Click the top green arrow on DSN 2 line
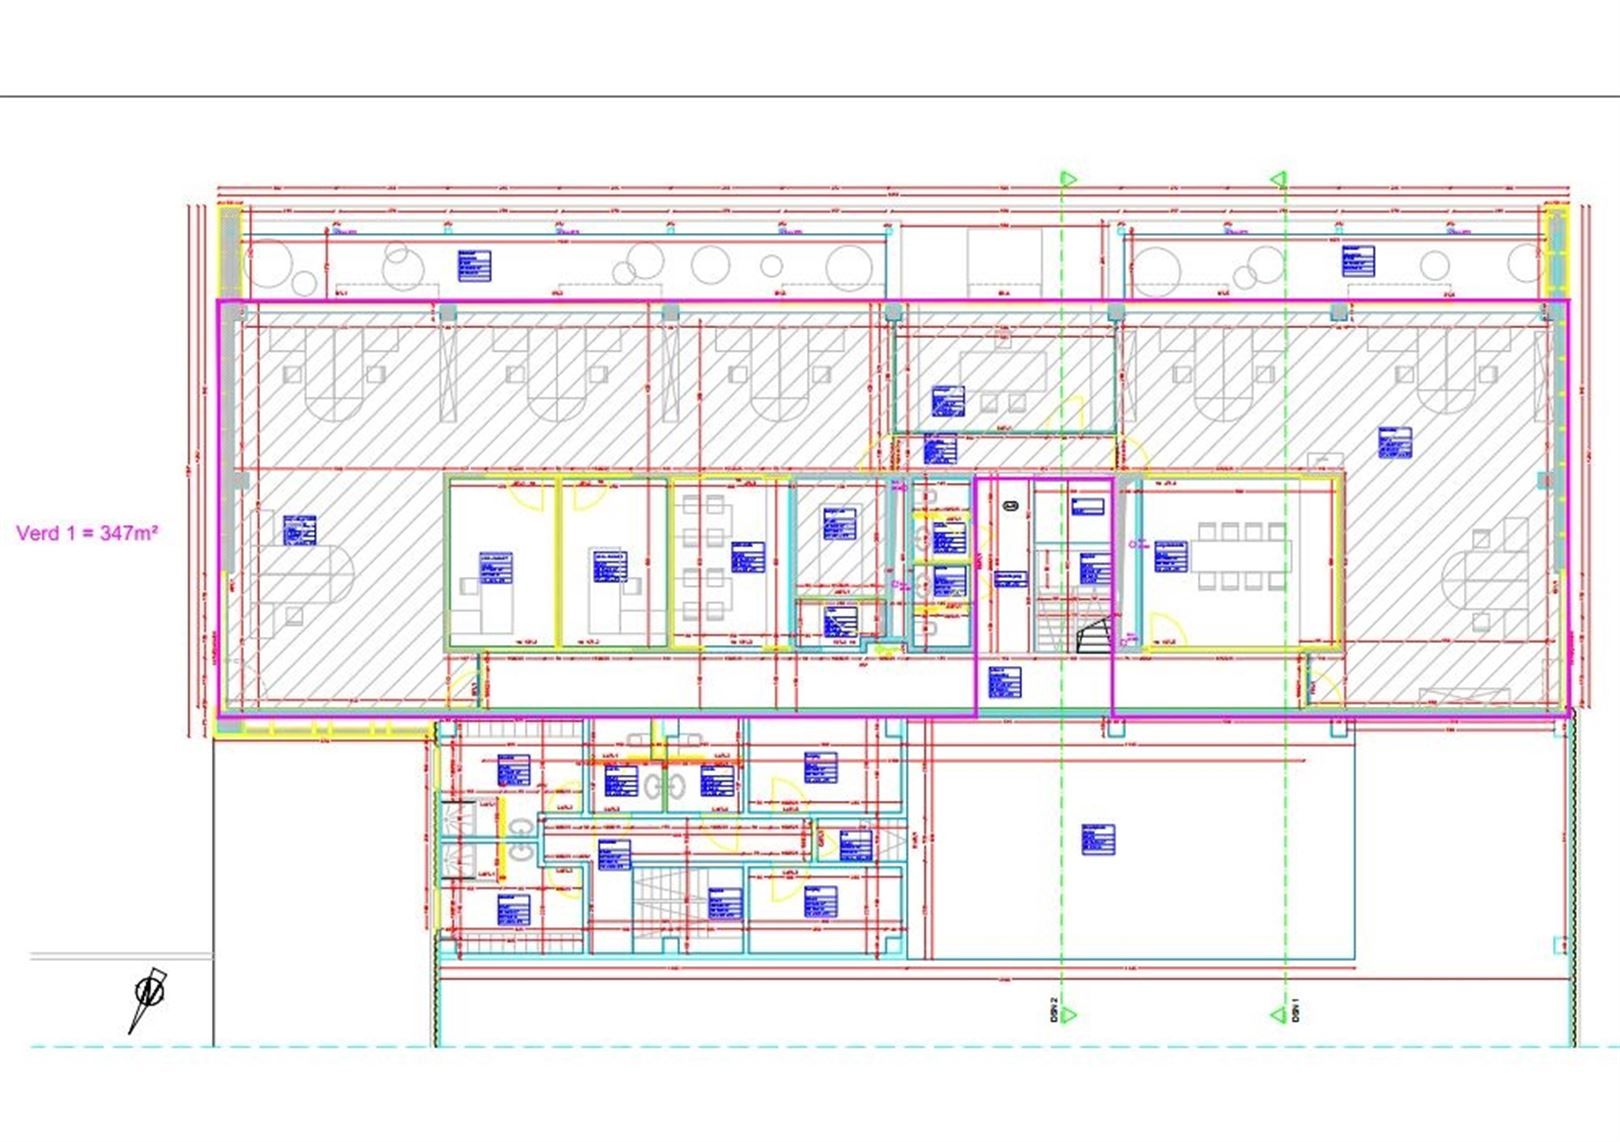 coord(1068,179)
